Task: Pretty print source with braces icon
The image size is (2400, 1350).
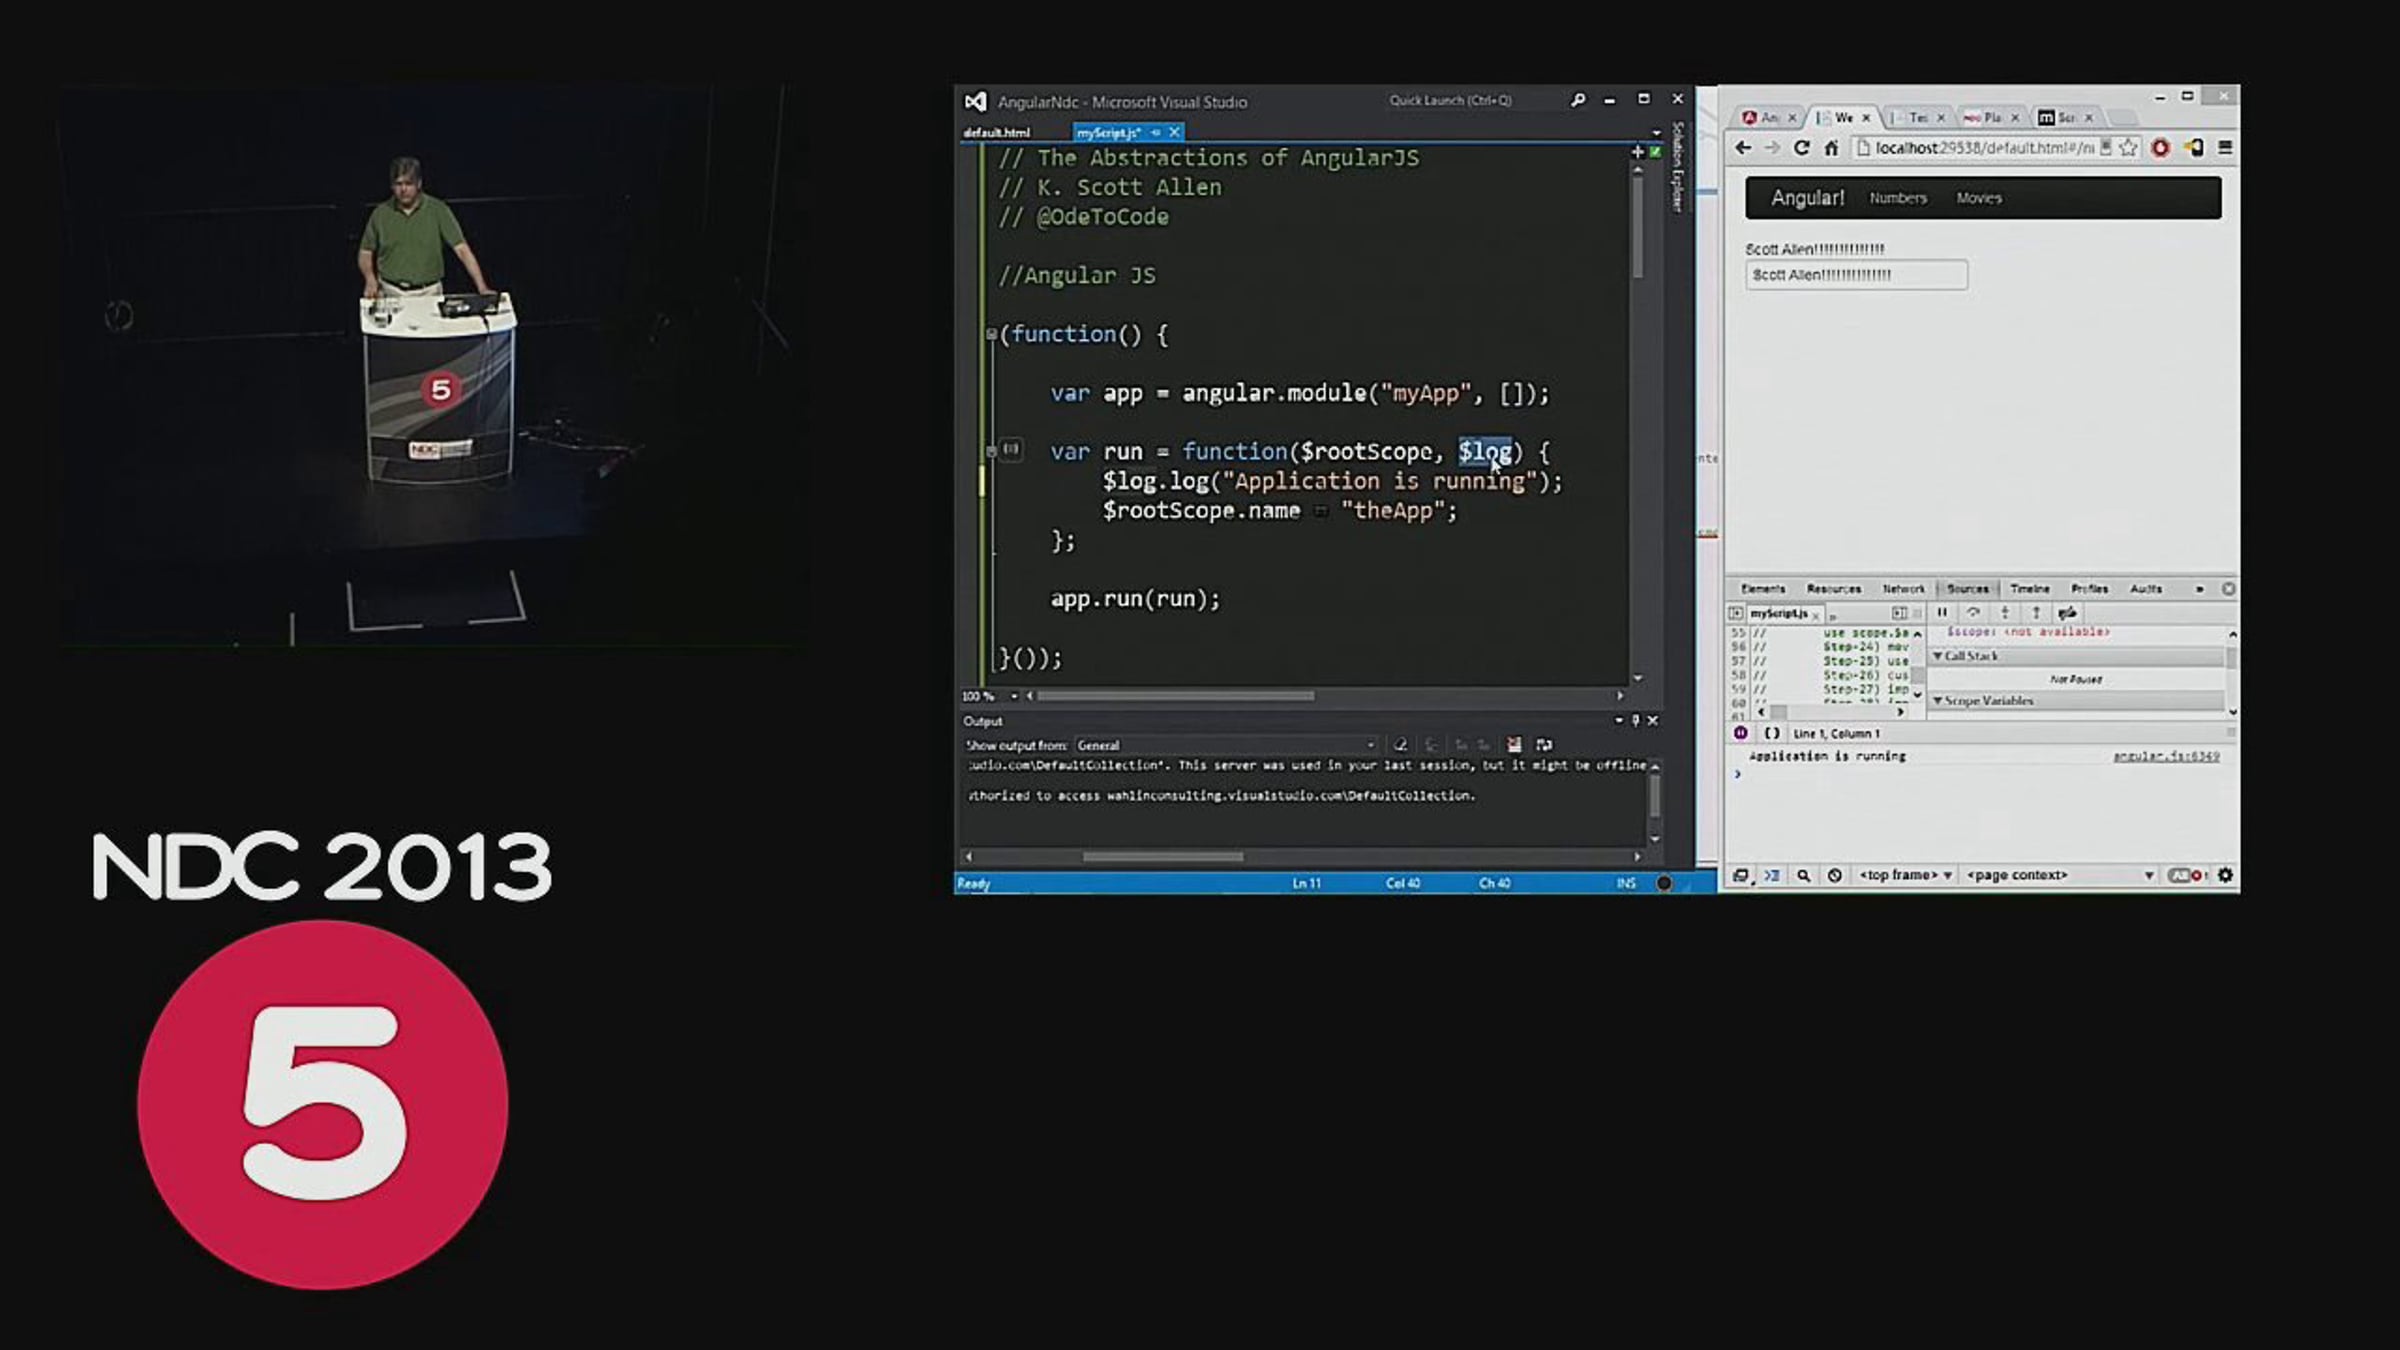Action: [1772, 733]
